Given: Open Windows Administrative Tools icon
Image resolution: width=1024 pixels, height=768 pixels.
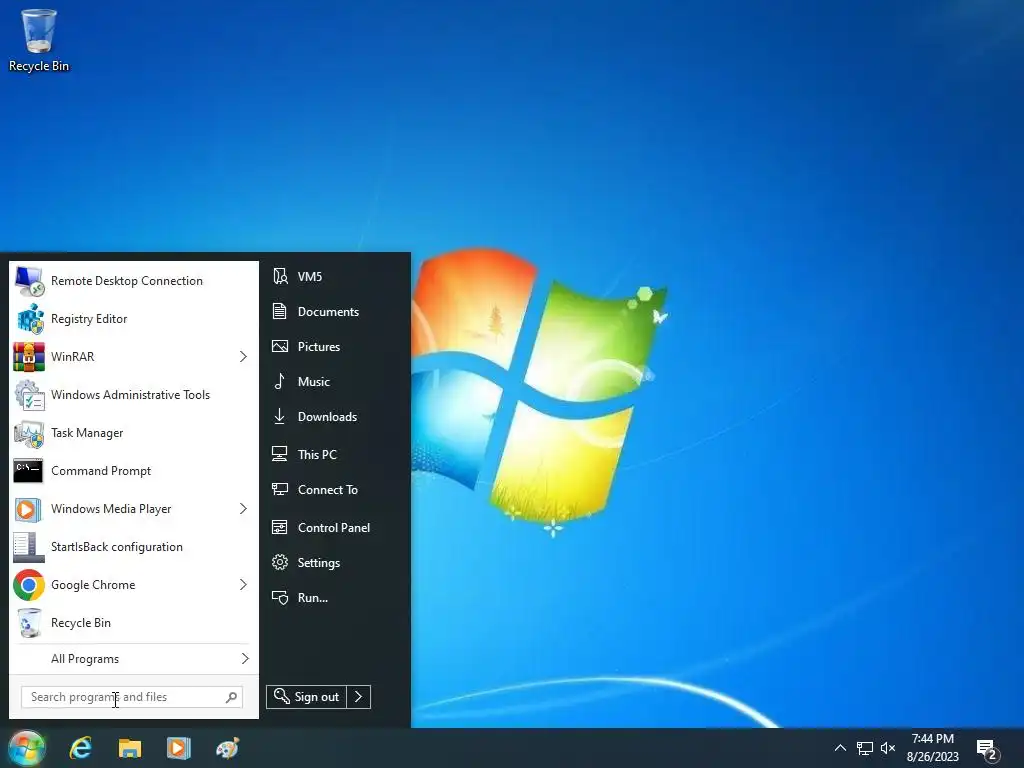Looking at the screenshot, I should pyautogui.click(x=29, y=395).
